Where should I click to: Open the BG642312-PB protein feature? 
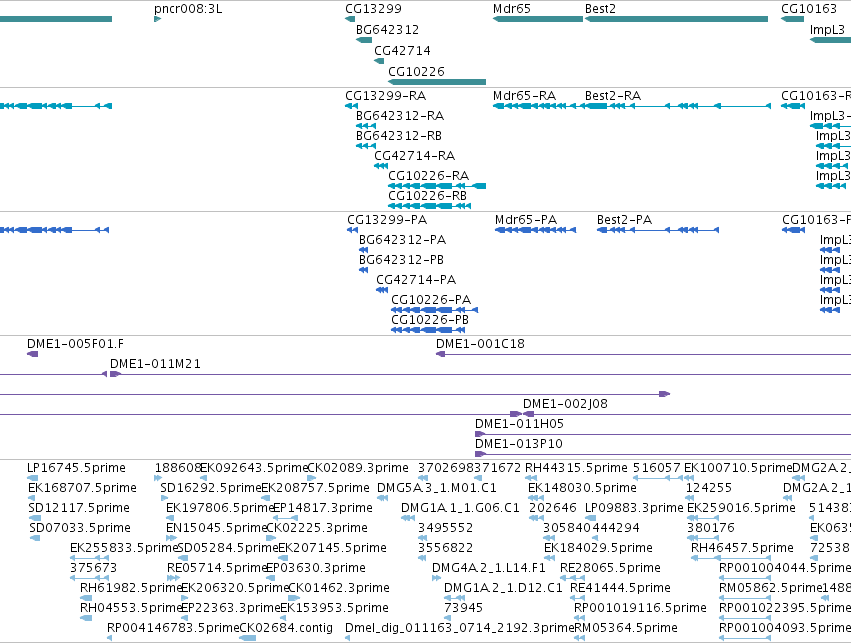click(x=364, y=270)
